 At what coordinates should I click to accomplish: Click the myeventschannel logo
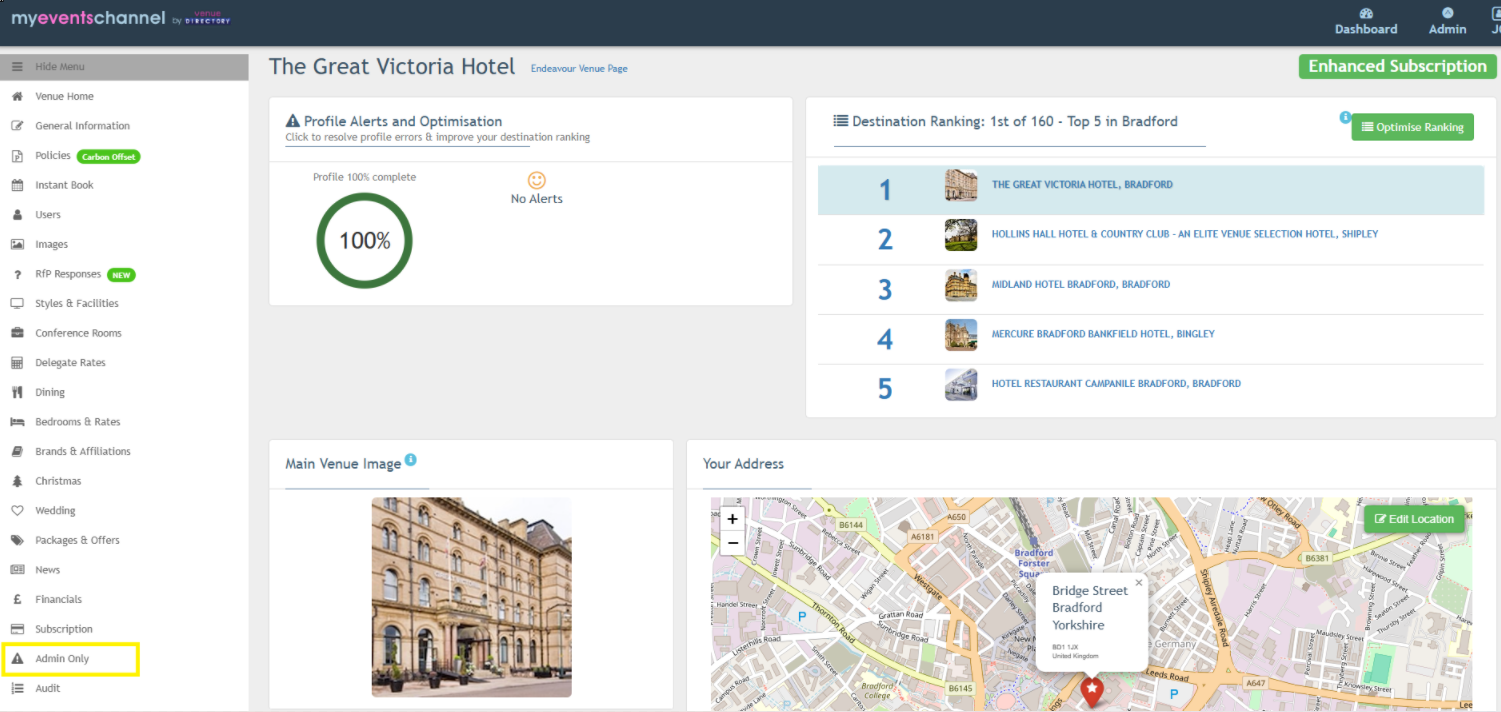[120, 18]
